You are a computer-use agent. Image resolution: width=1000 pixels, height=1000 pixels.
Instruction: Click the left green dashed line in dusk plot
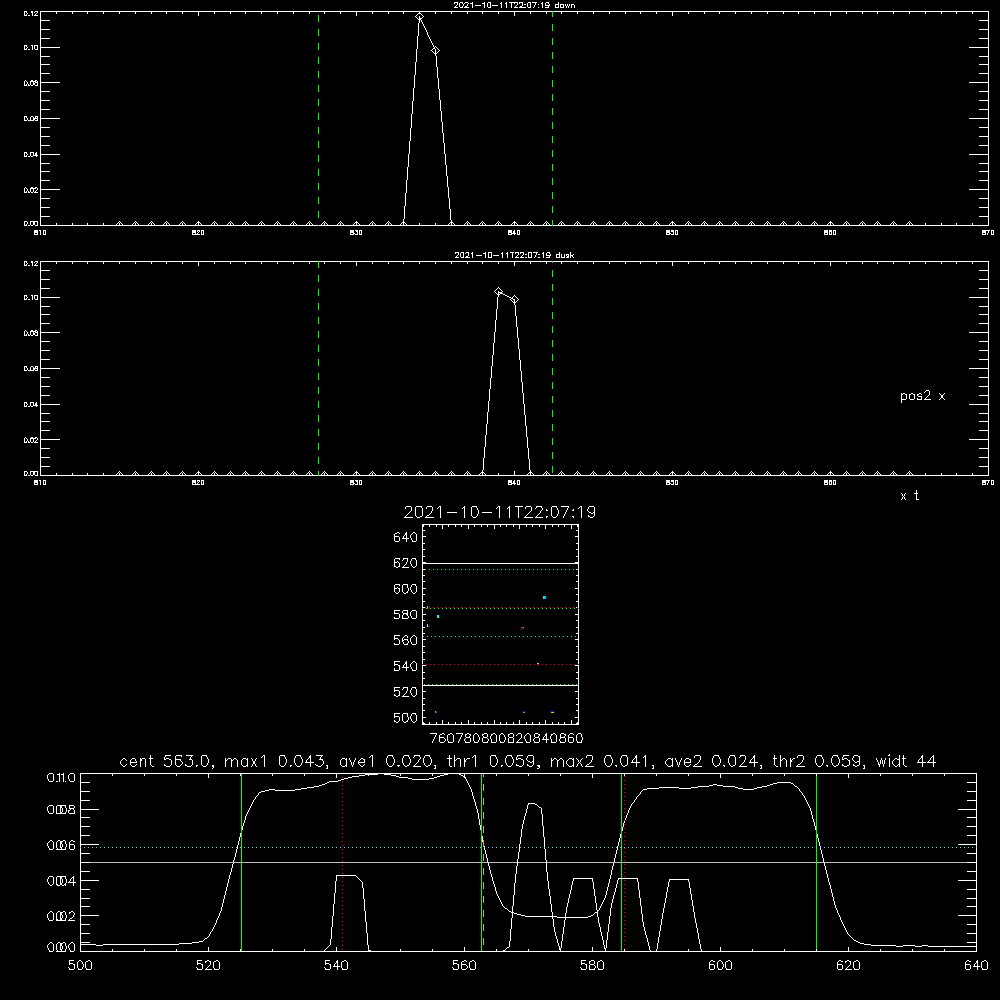pyautogui.click(x=318, y=368)
